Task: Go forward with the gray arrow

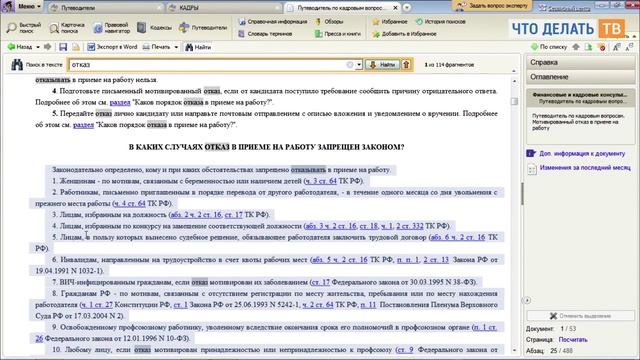Action: [x=47, y=47]
